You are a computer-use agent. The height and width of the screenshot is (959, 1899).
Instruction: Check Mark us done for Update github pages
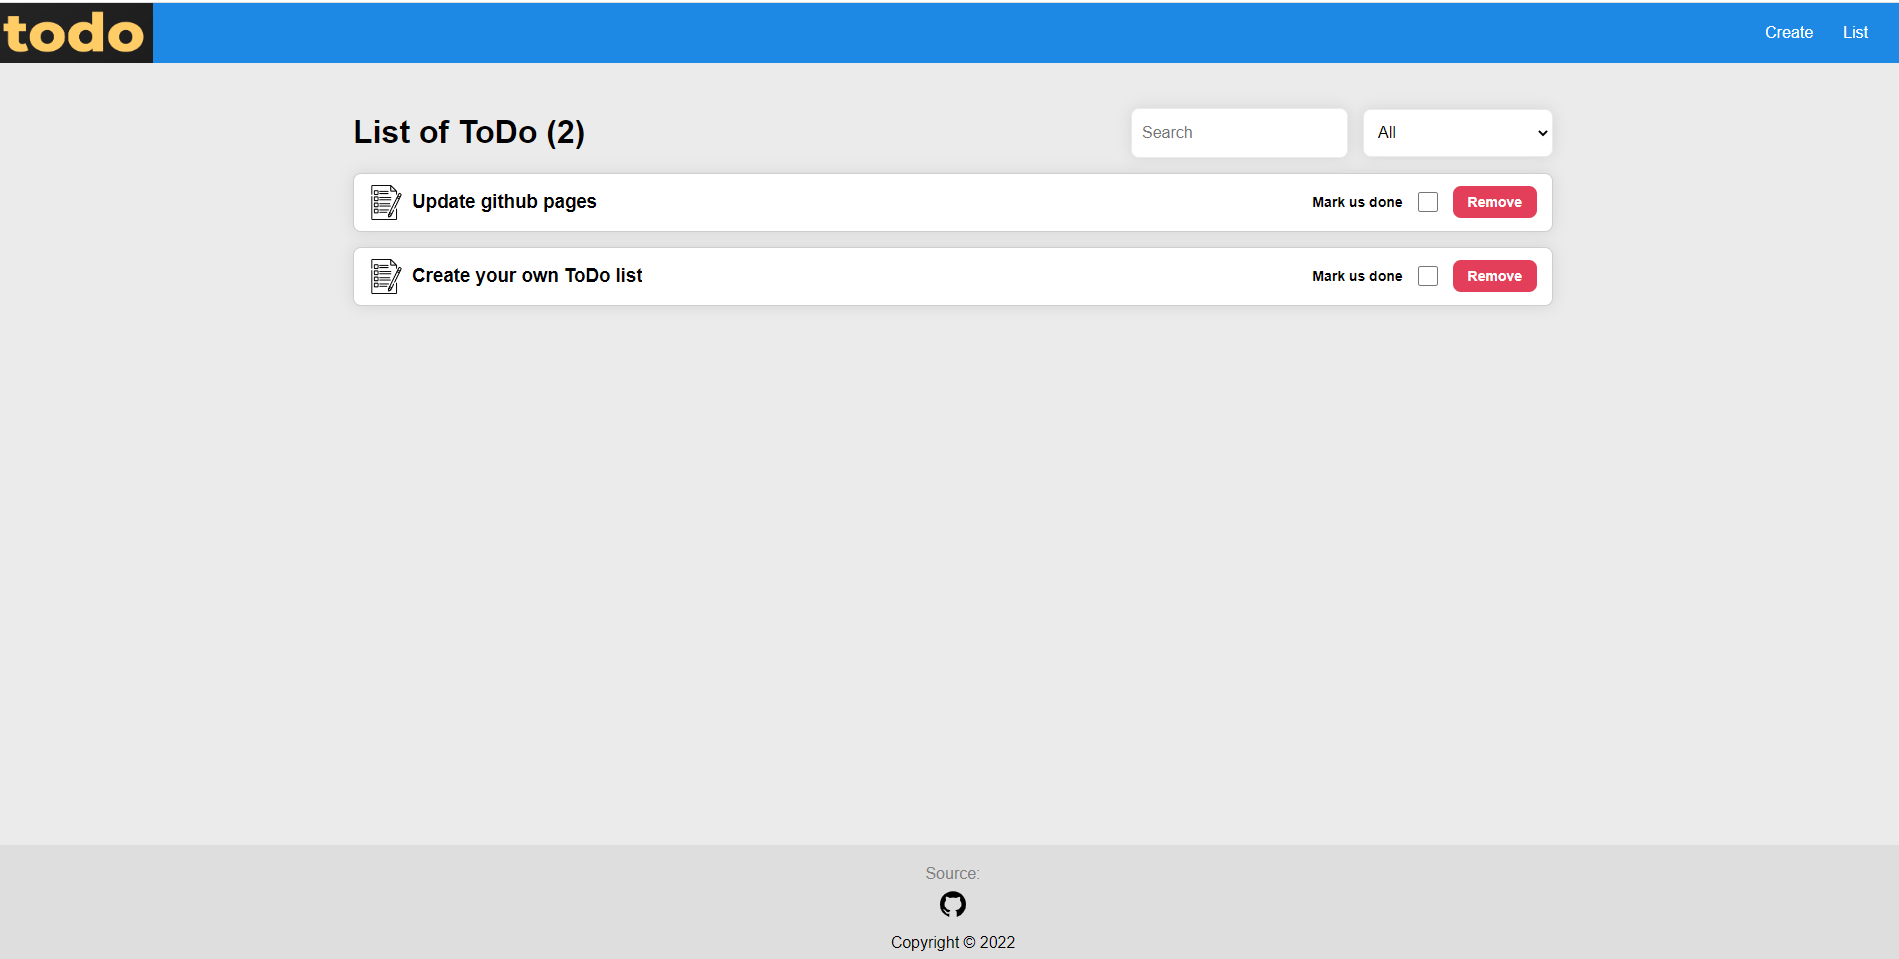(1428, 202)
